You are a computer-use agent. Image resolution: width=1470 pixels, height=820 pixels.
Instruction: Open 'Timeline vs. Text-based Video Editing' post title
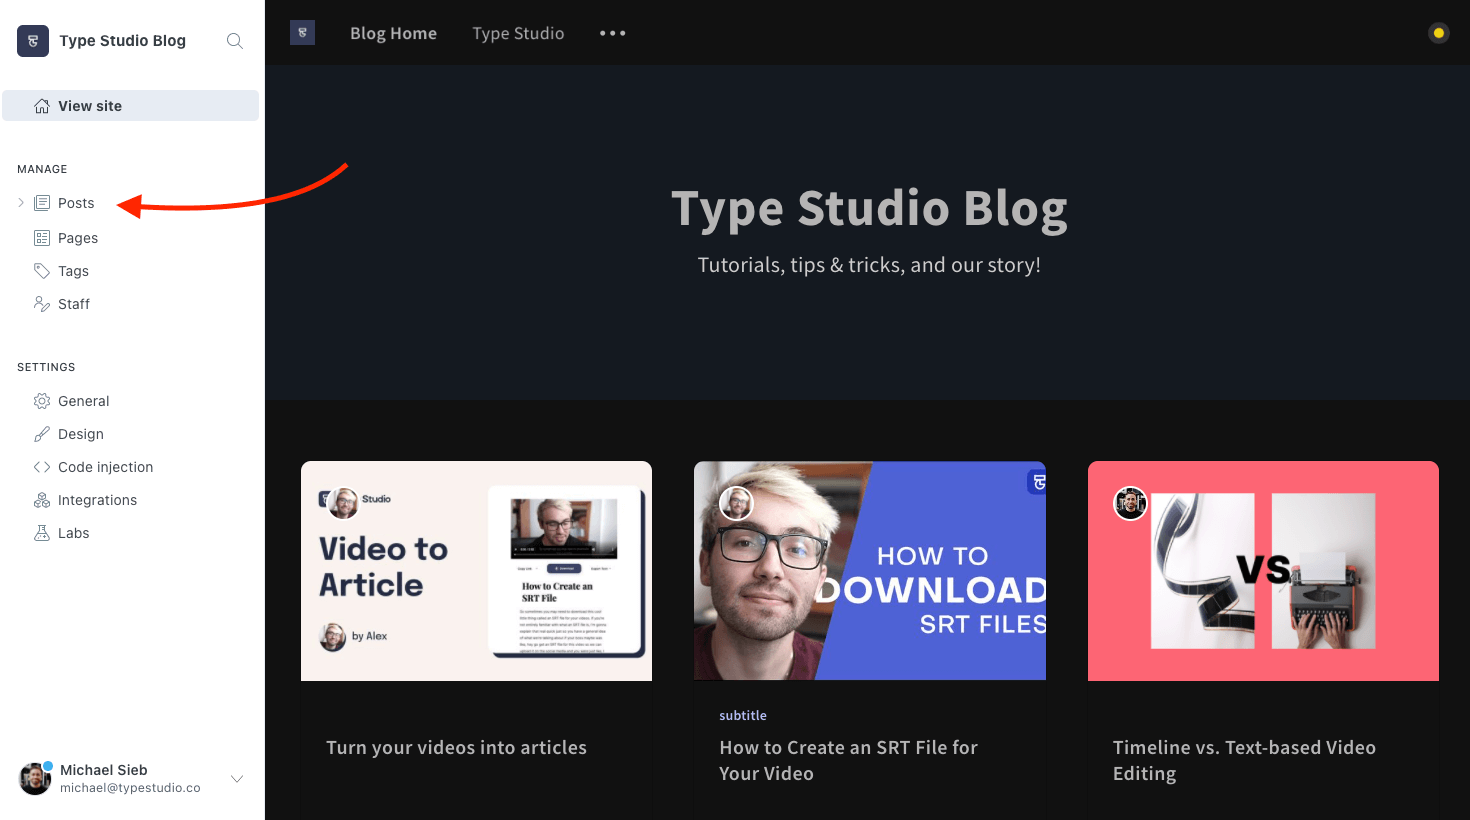click(x=1244, y=760)
